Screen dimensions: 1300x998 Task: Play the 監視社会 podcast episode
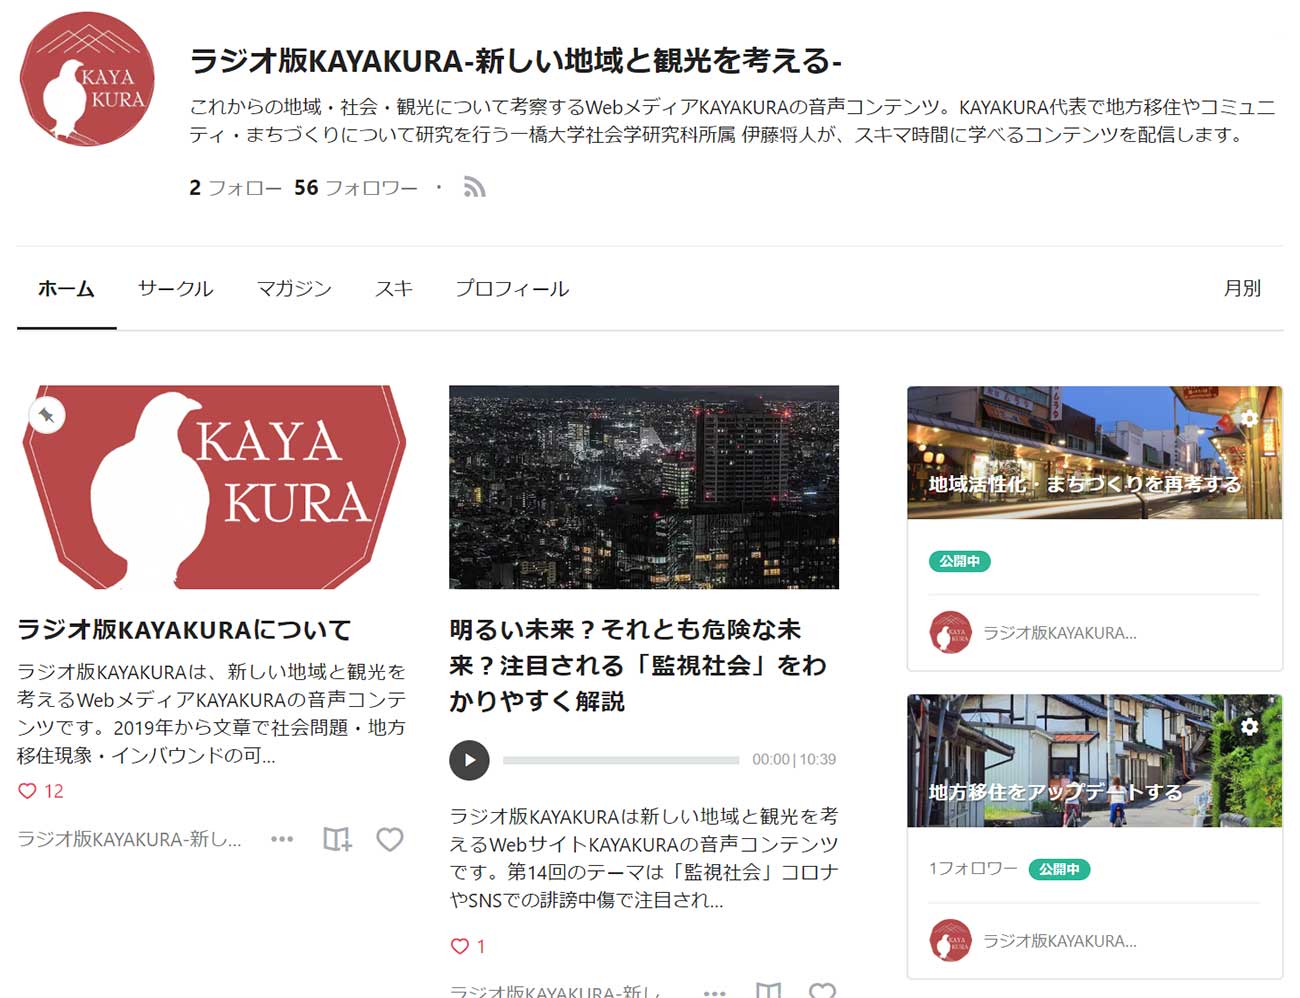tap(469, 760)
